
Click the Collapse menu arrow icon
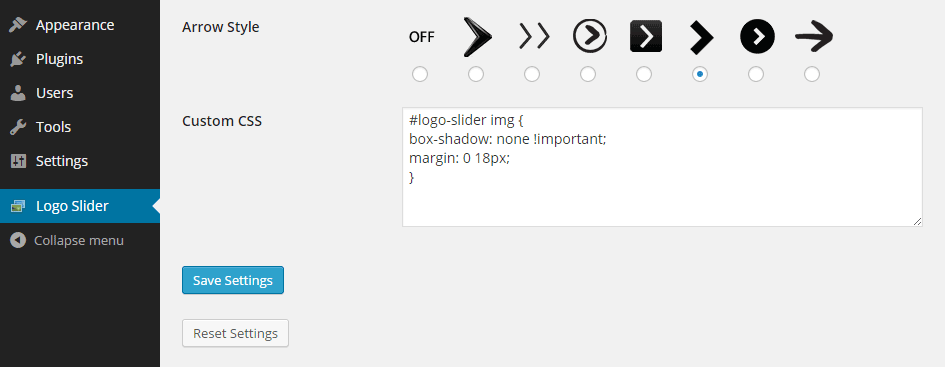18,240
